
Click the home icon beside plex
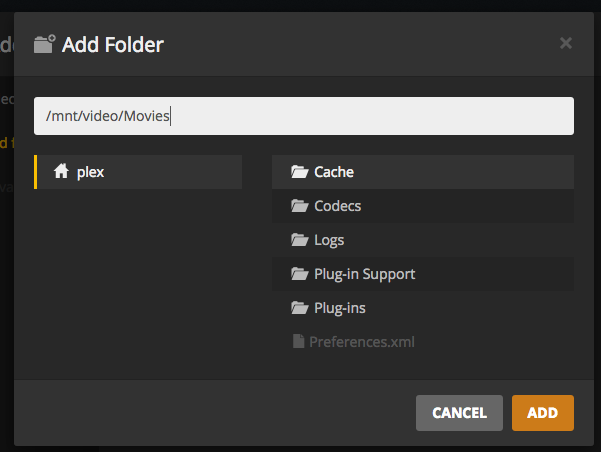(61, 172)
